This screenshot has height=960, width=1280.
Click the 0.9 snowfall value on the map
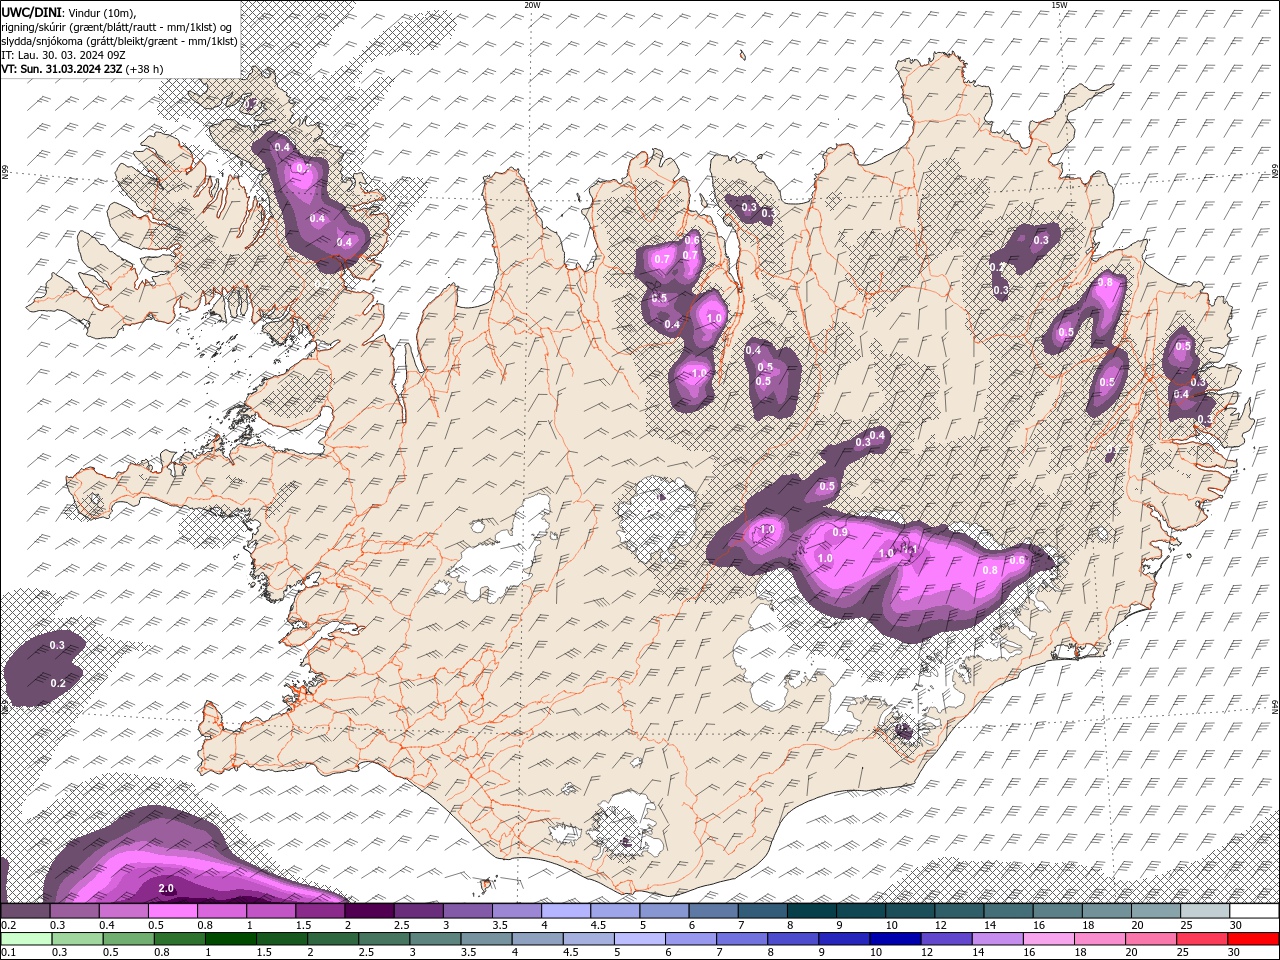pyautogui.click(x=841, y=532)
